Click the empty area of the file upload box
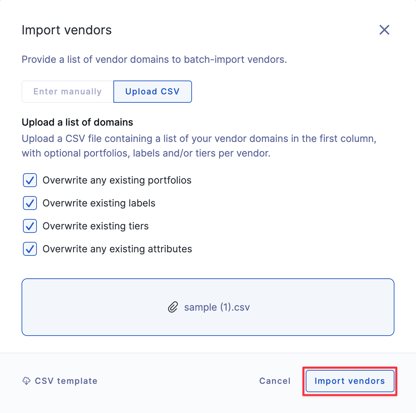The image size is (416, 413). pyautogui.click(x=100, y=307)
